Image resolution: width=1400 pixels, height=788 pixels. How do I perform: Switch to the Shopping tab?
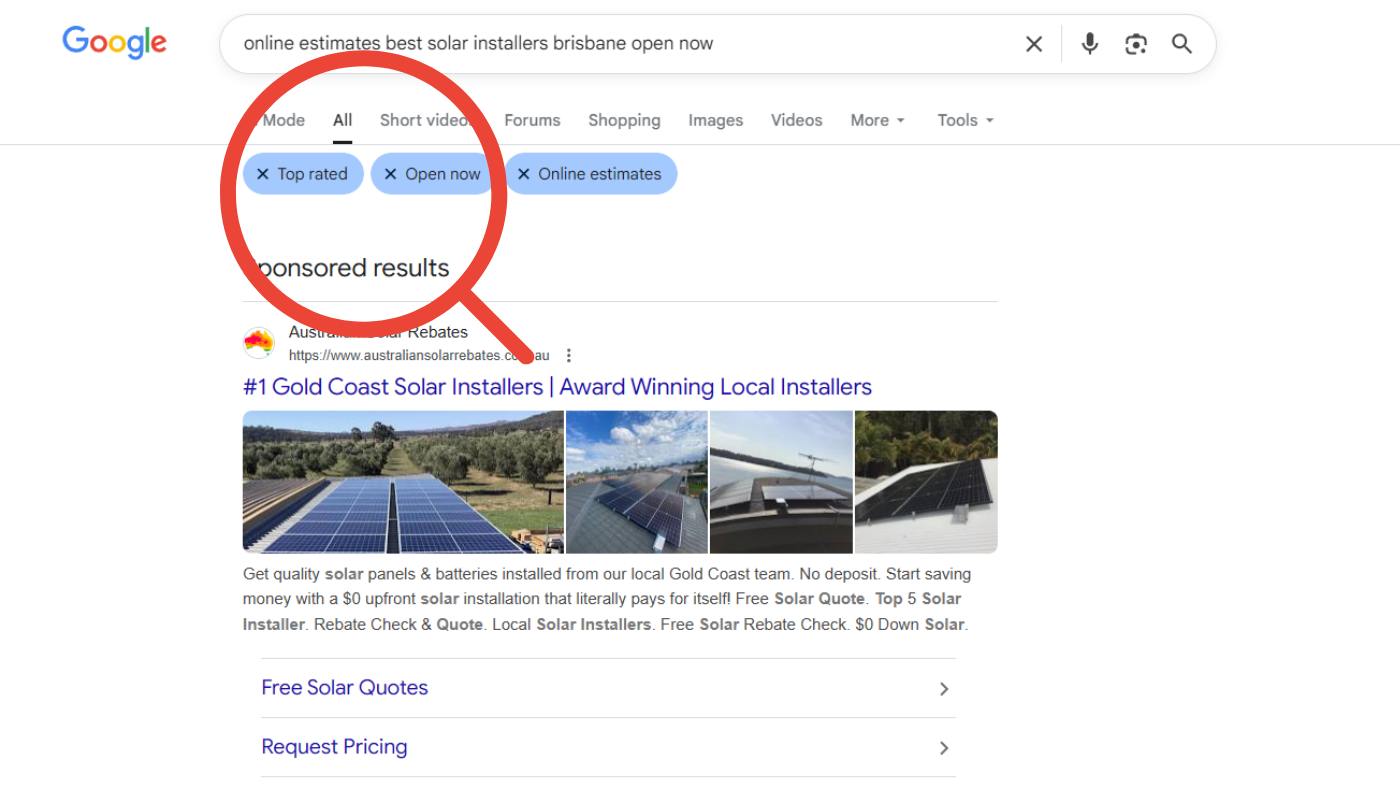pyautogui.click(x=624, y=120)
